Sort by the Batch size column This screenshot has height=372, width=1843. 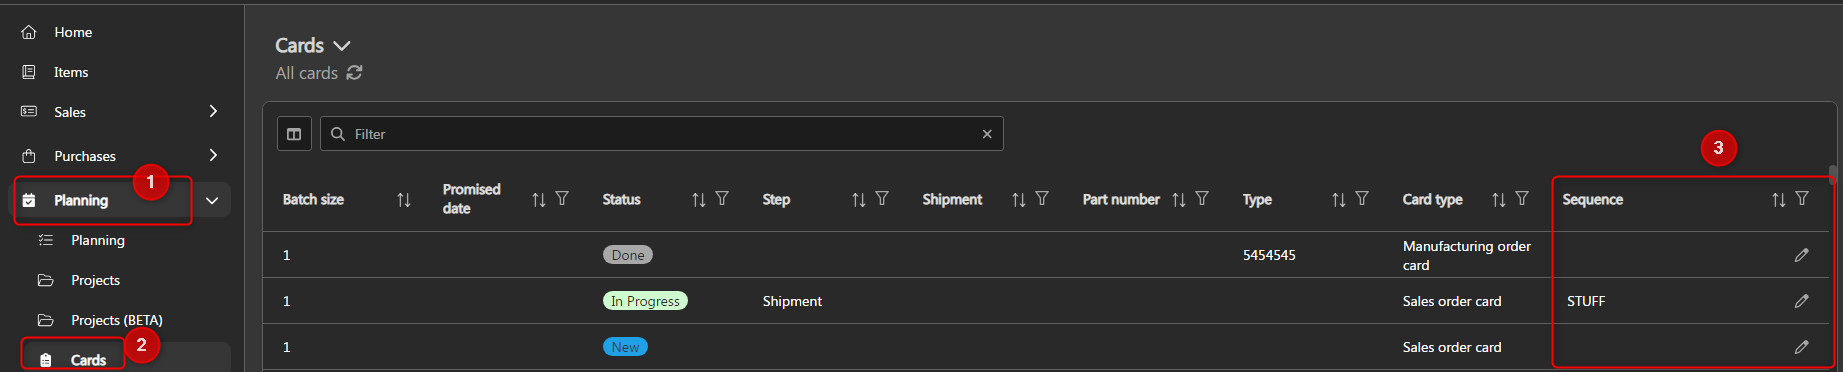click(x=404, y=200)
